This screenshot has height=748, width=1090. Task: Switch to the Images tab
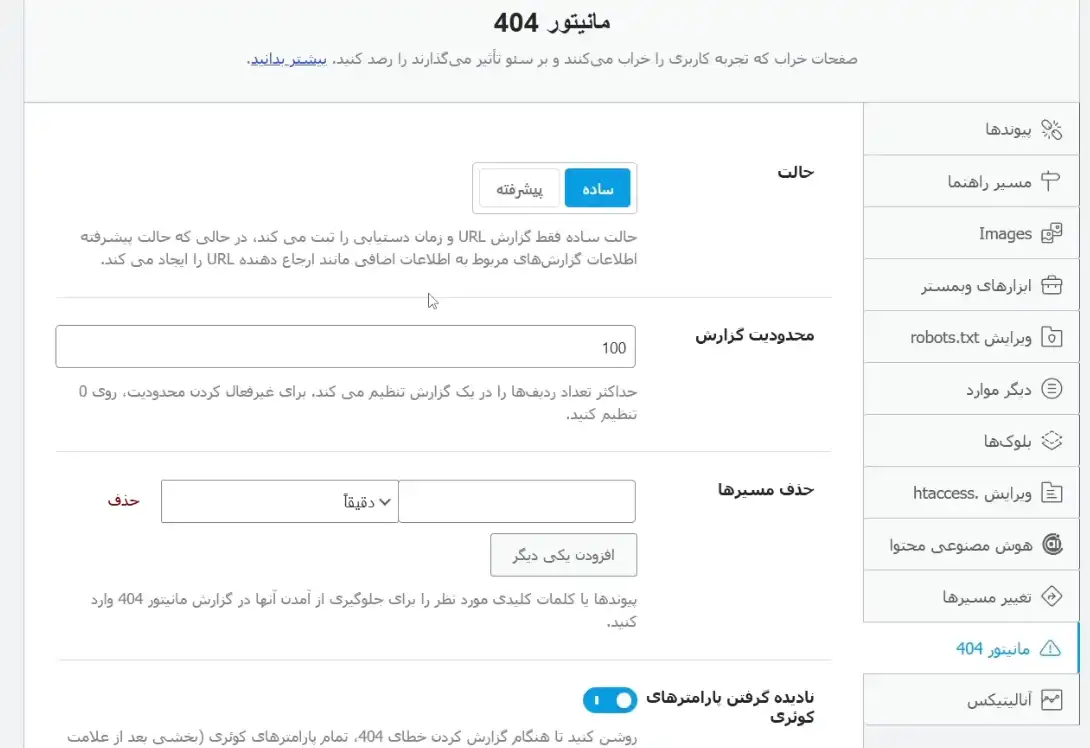click(x=971, y=234)
